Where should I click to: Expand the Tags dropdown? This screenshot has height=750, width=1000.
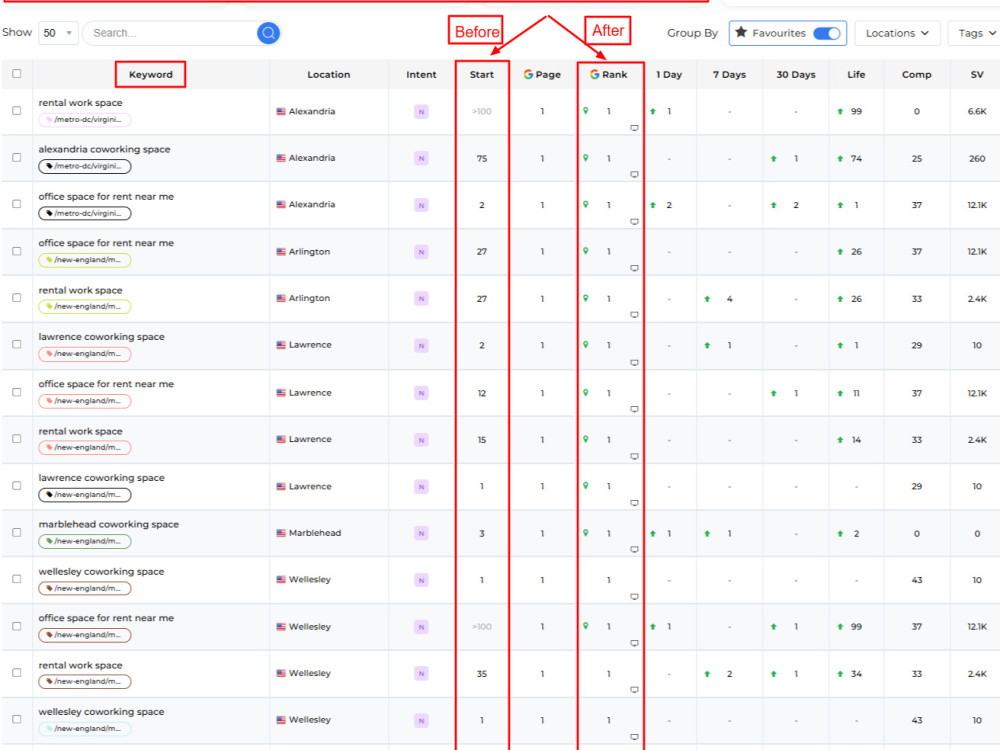[x=976, y=33]
